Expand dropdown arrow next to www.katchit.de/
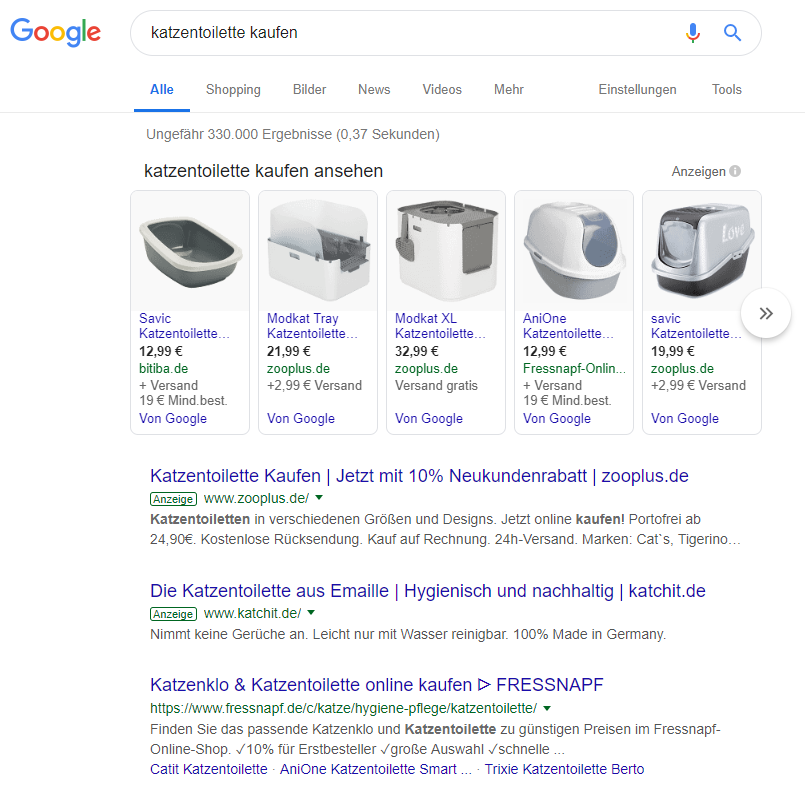805x797 pixels. 311,613
